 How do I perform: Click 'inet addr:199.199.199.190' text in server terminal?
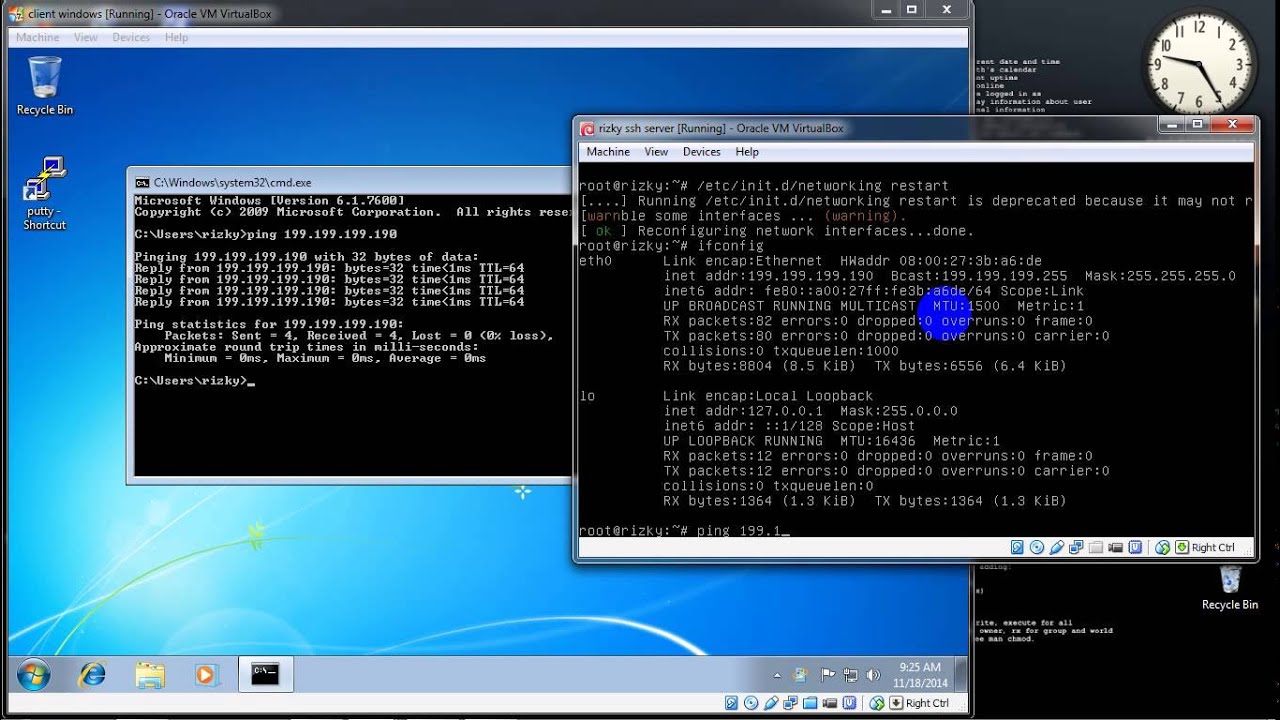(x=768, y=276)
